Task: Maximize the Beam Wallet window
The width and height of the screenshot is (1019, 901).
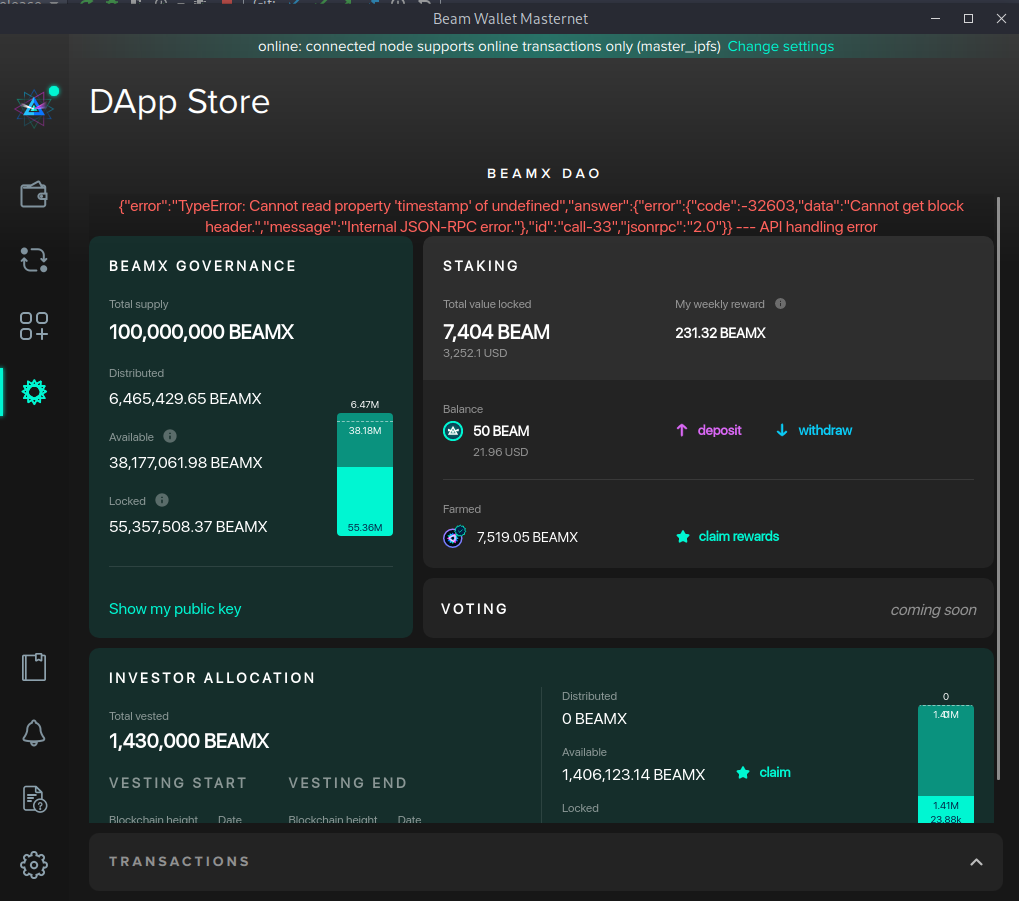Action: (x=968, y=18)
